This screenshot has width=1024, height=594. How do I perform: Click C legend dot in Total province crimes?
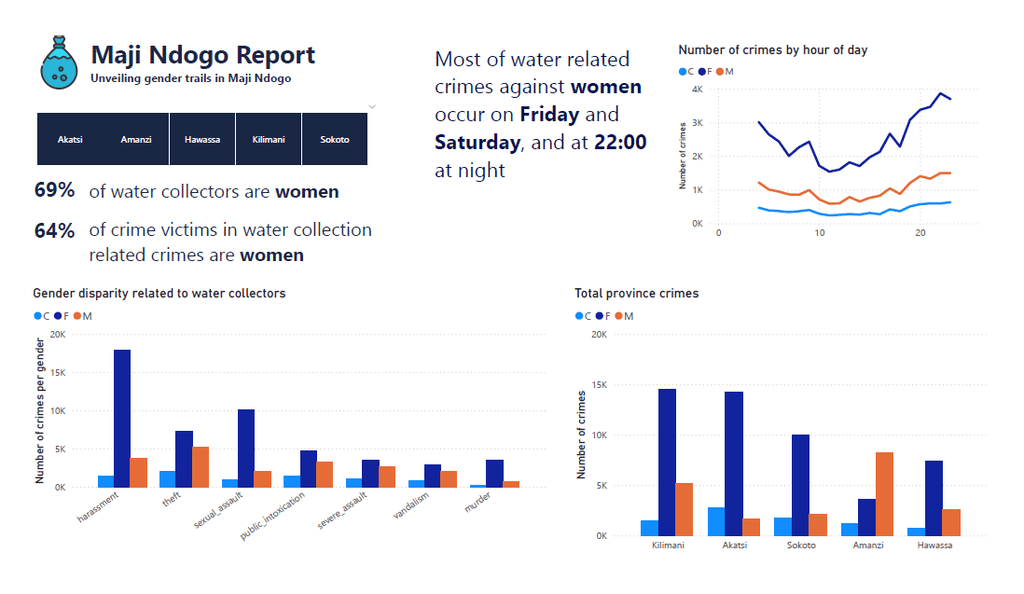click(x=579, y=316)
